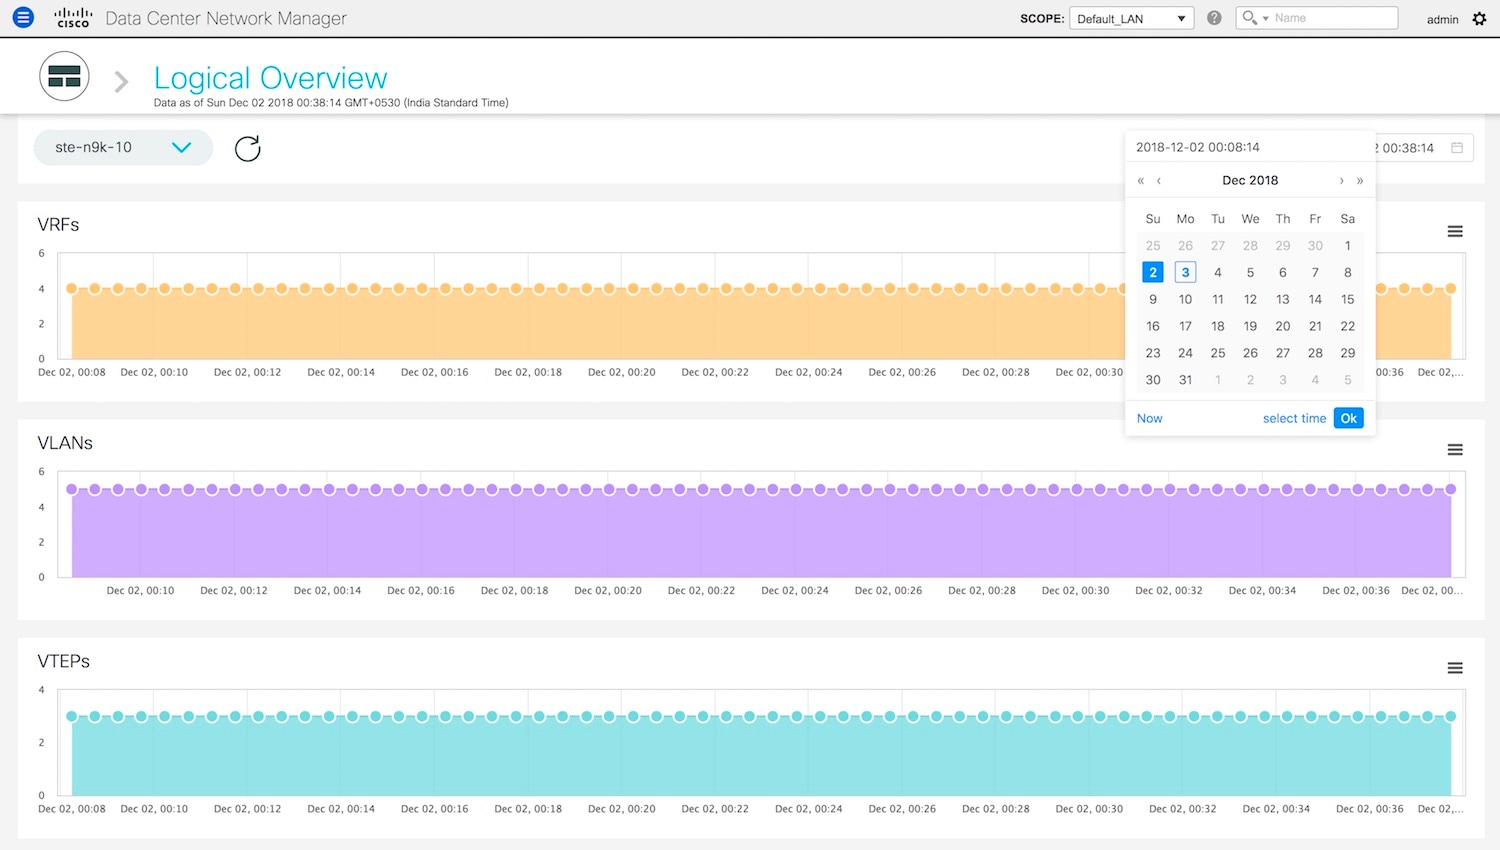Expand the search filter type dropdown arrow

pos(1265,19)
